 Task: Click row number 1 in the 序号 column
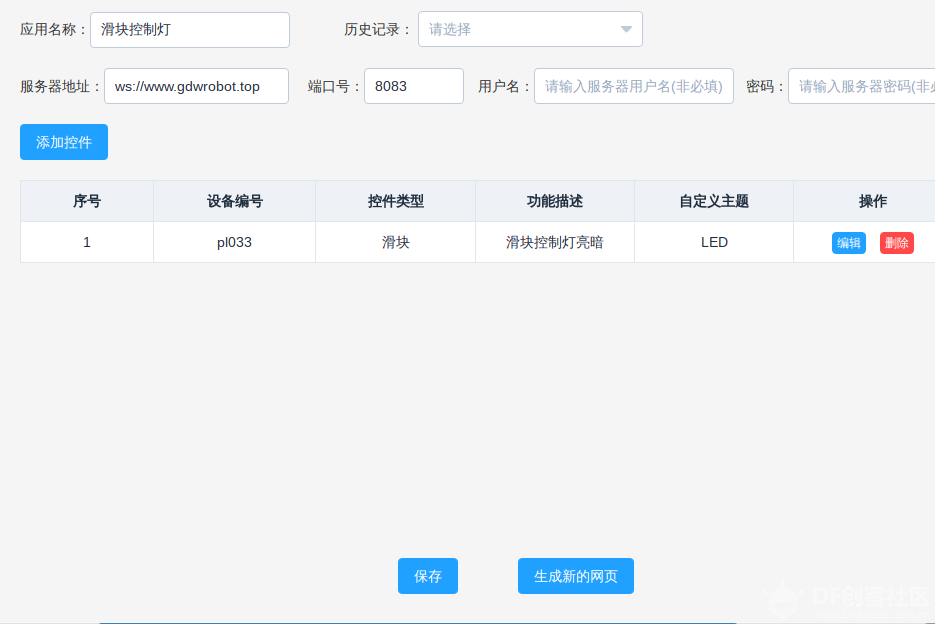click(x=86, y=242)
